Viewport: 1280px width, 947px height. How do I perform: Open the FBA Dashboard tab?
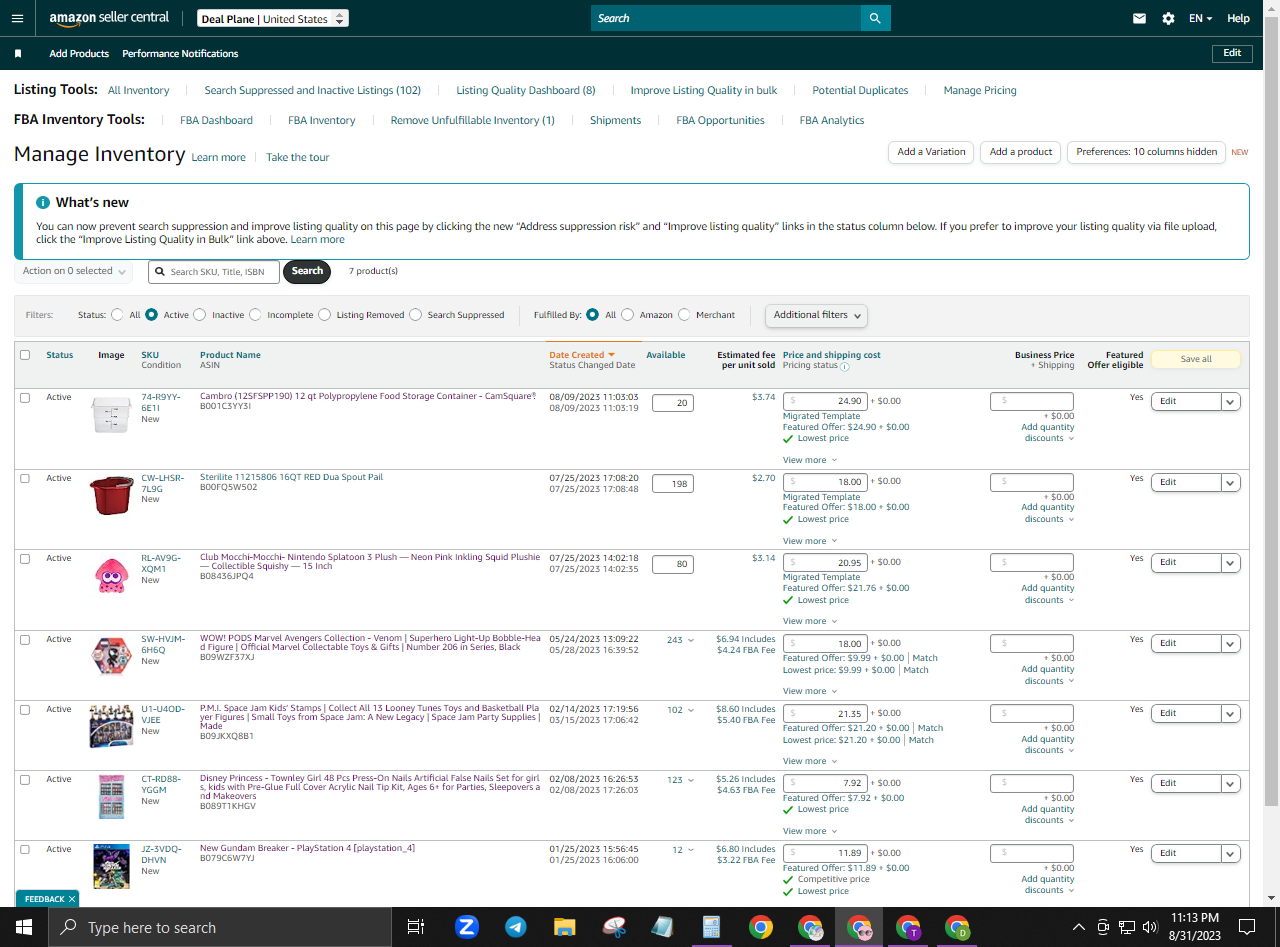click(x=216, y=120)
